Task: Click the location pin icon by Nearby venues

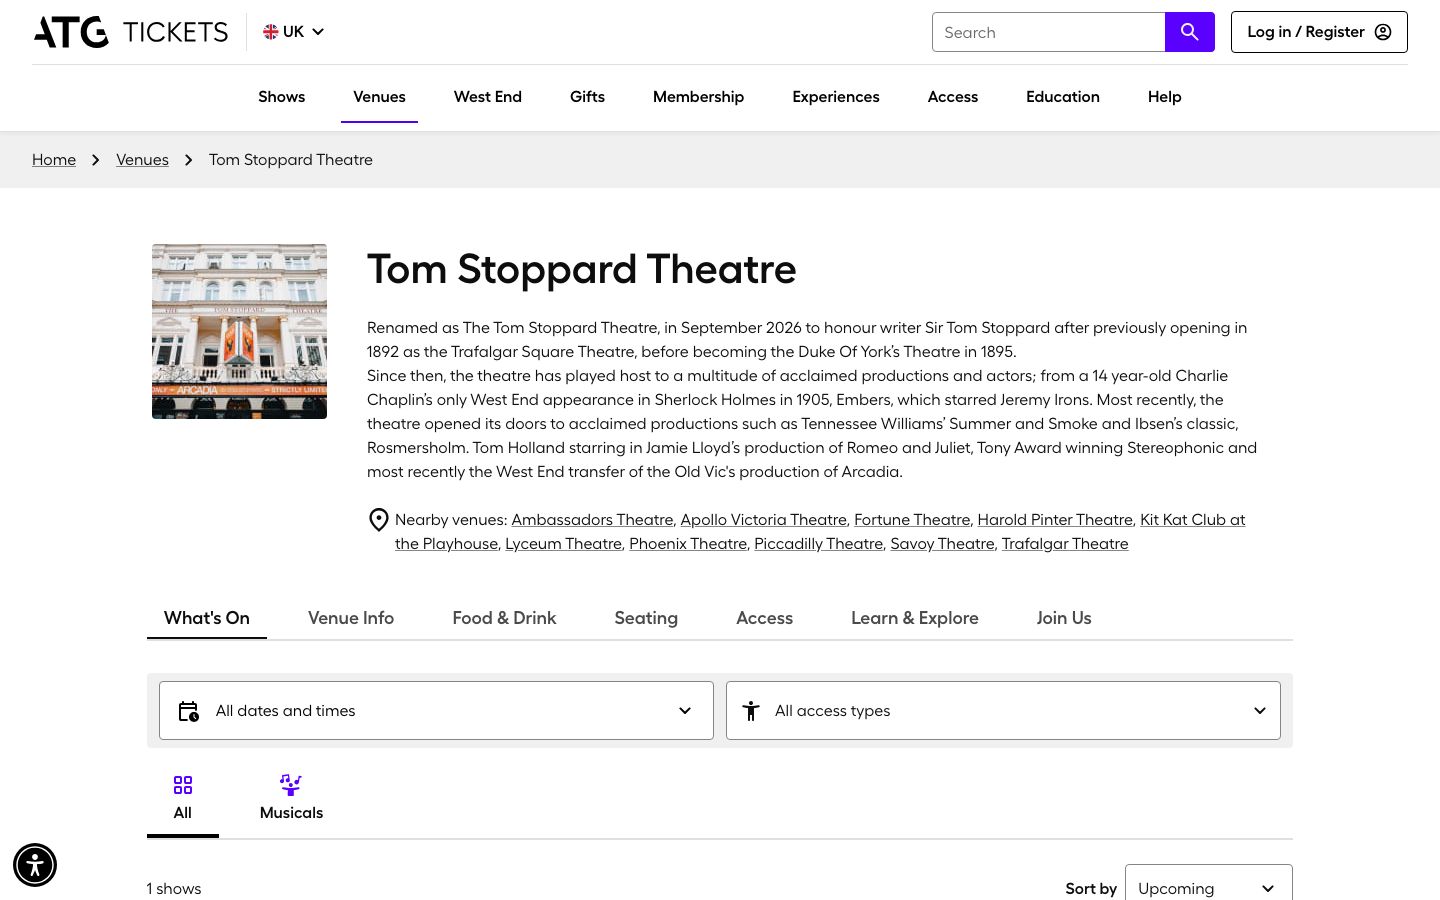Action: click(379, 520)
